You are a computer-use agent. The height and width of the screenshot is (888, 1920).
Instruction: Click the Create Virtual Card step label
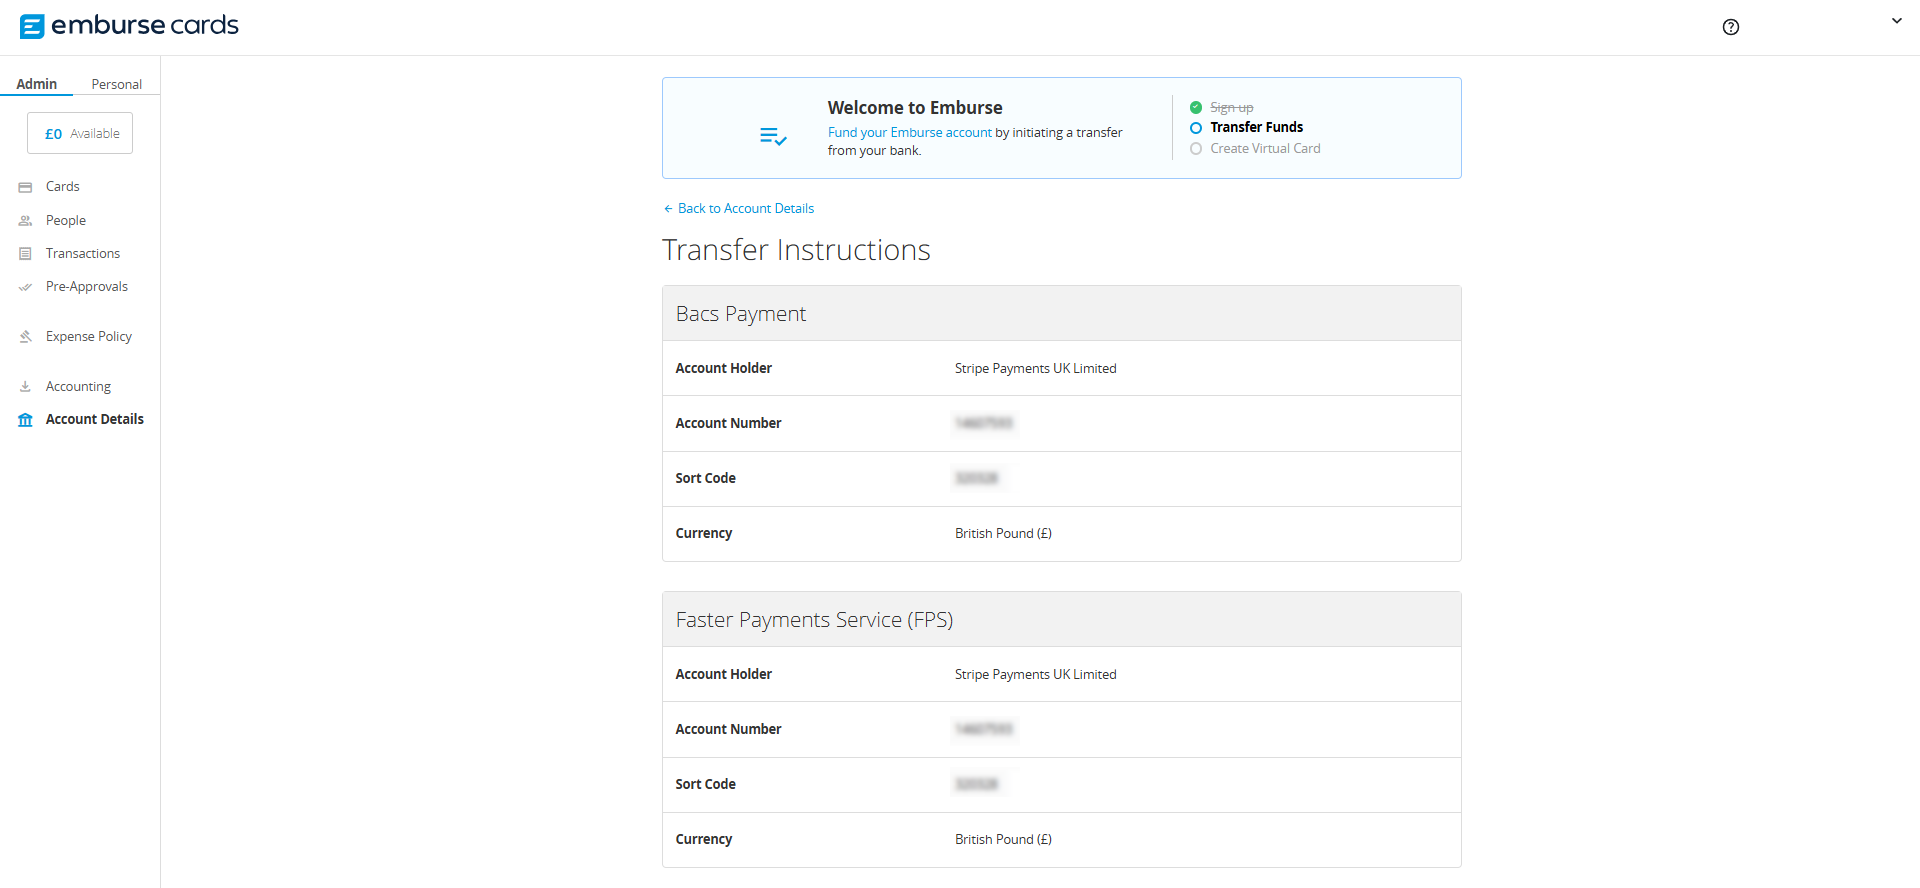click(x=1265, y=148)
